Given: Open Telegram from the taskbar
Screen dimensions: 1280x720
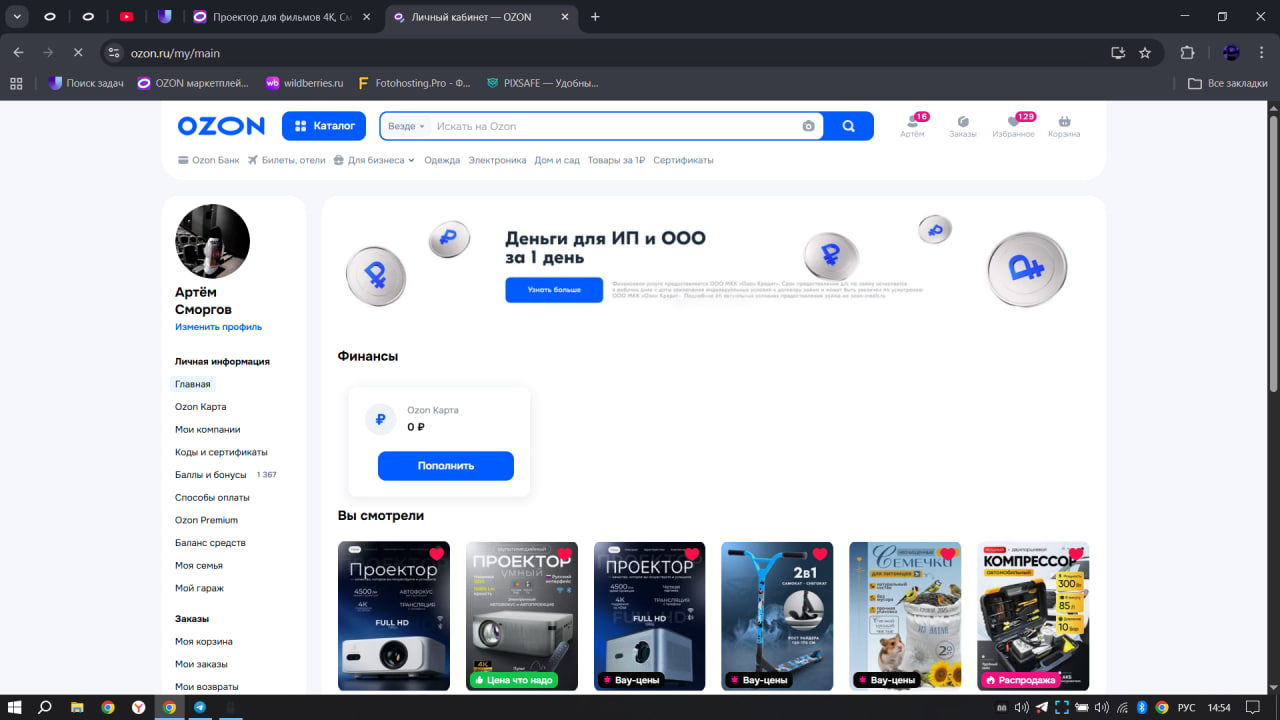Looking at the screenshot, I should coord(200,707).
